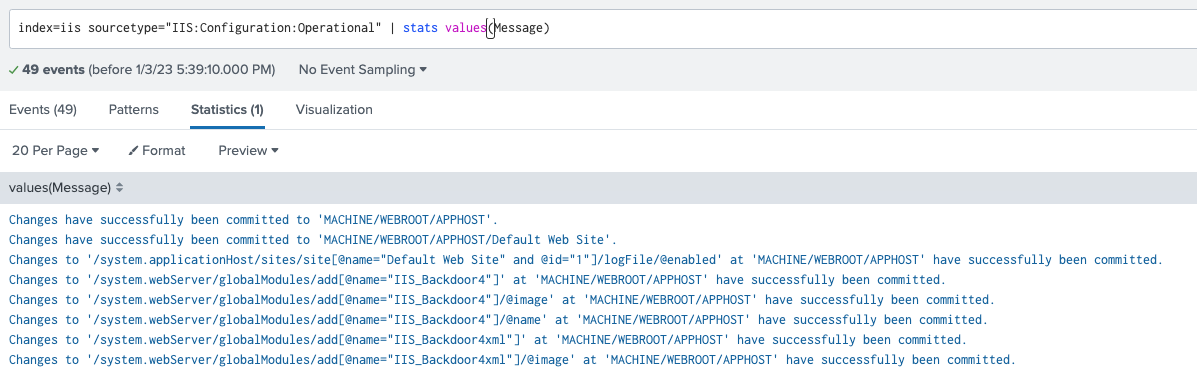
Task: Click the IIS_Backdoor4xml add message
Action: click(x=488, y=340)
